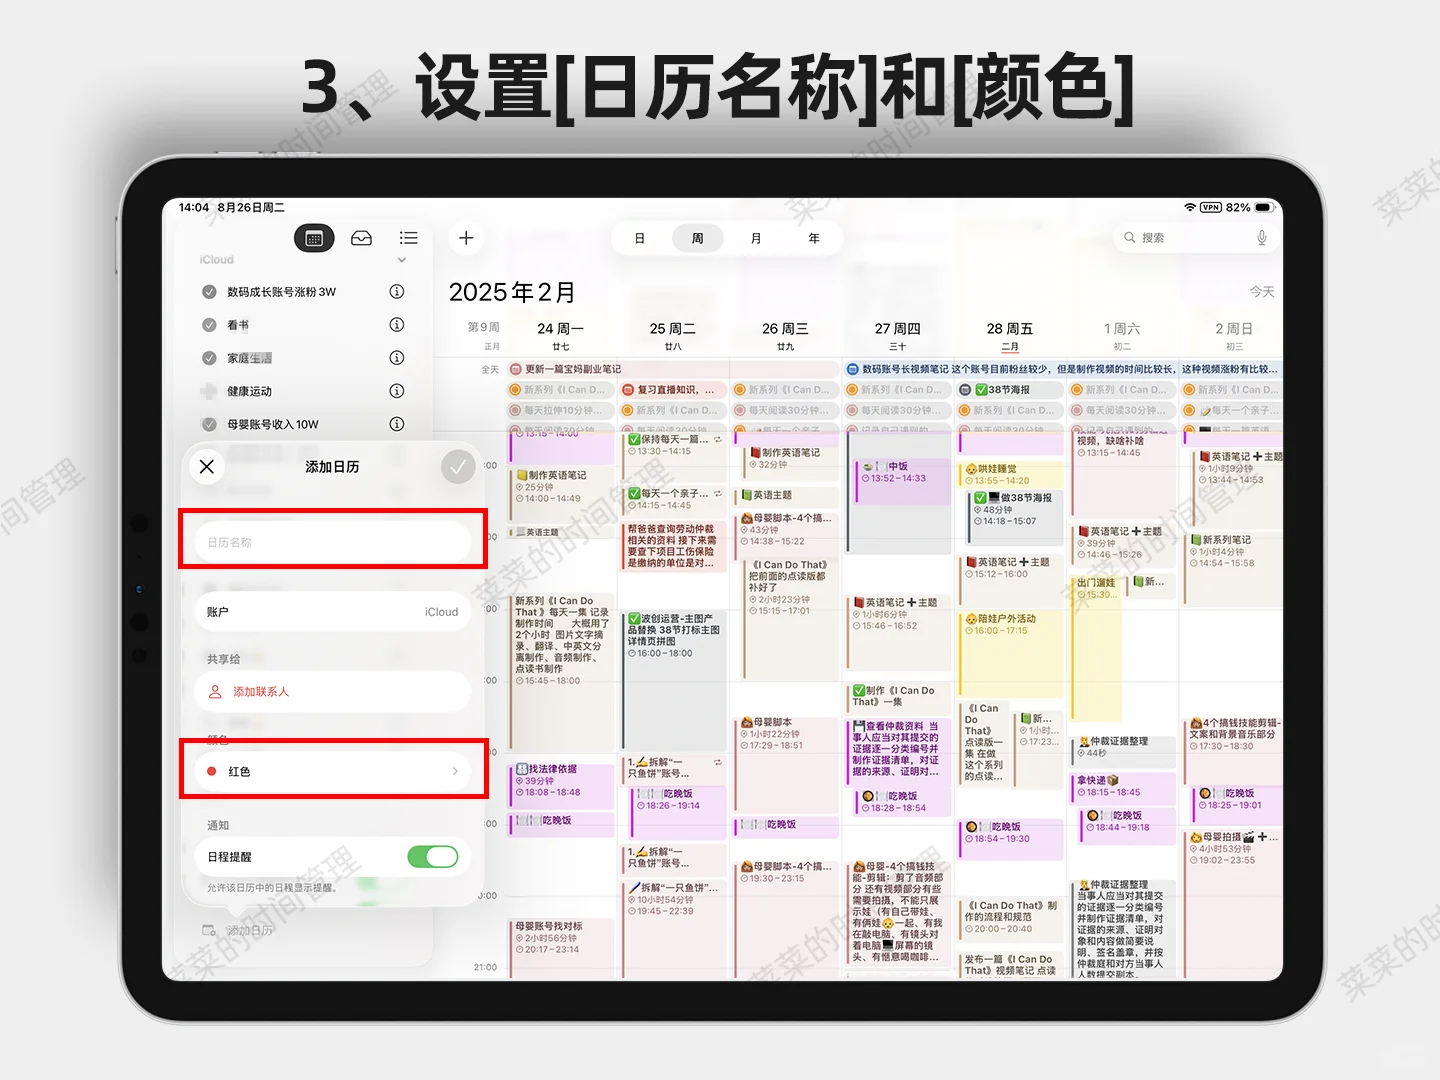Focus the 搜索 search field
1440x1080 pixels.
[x=1196, y=238]
